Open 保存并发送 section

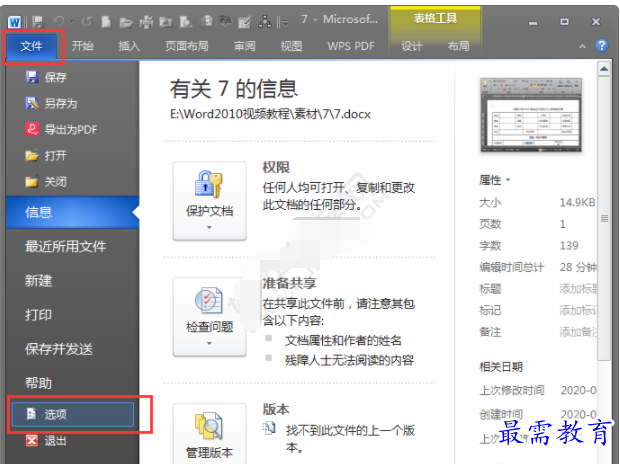[x=59, y=349]
